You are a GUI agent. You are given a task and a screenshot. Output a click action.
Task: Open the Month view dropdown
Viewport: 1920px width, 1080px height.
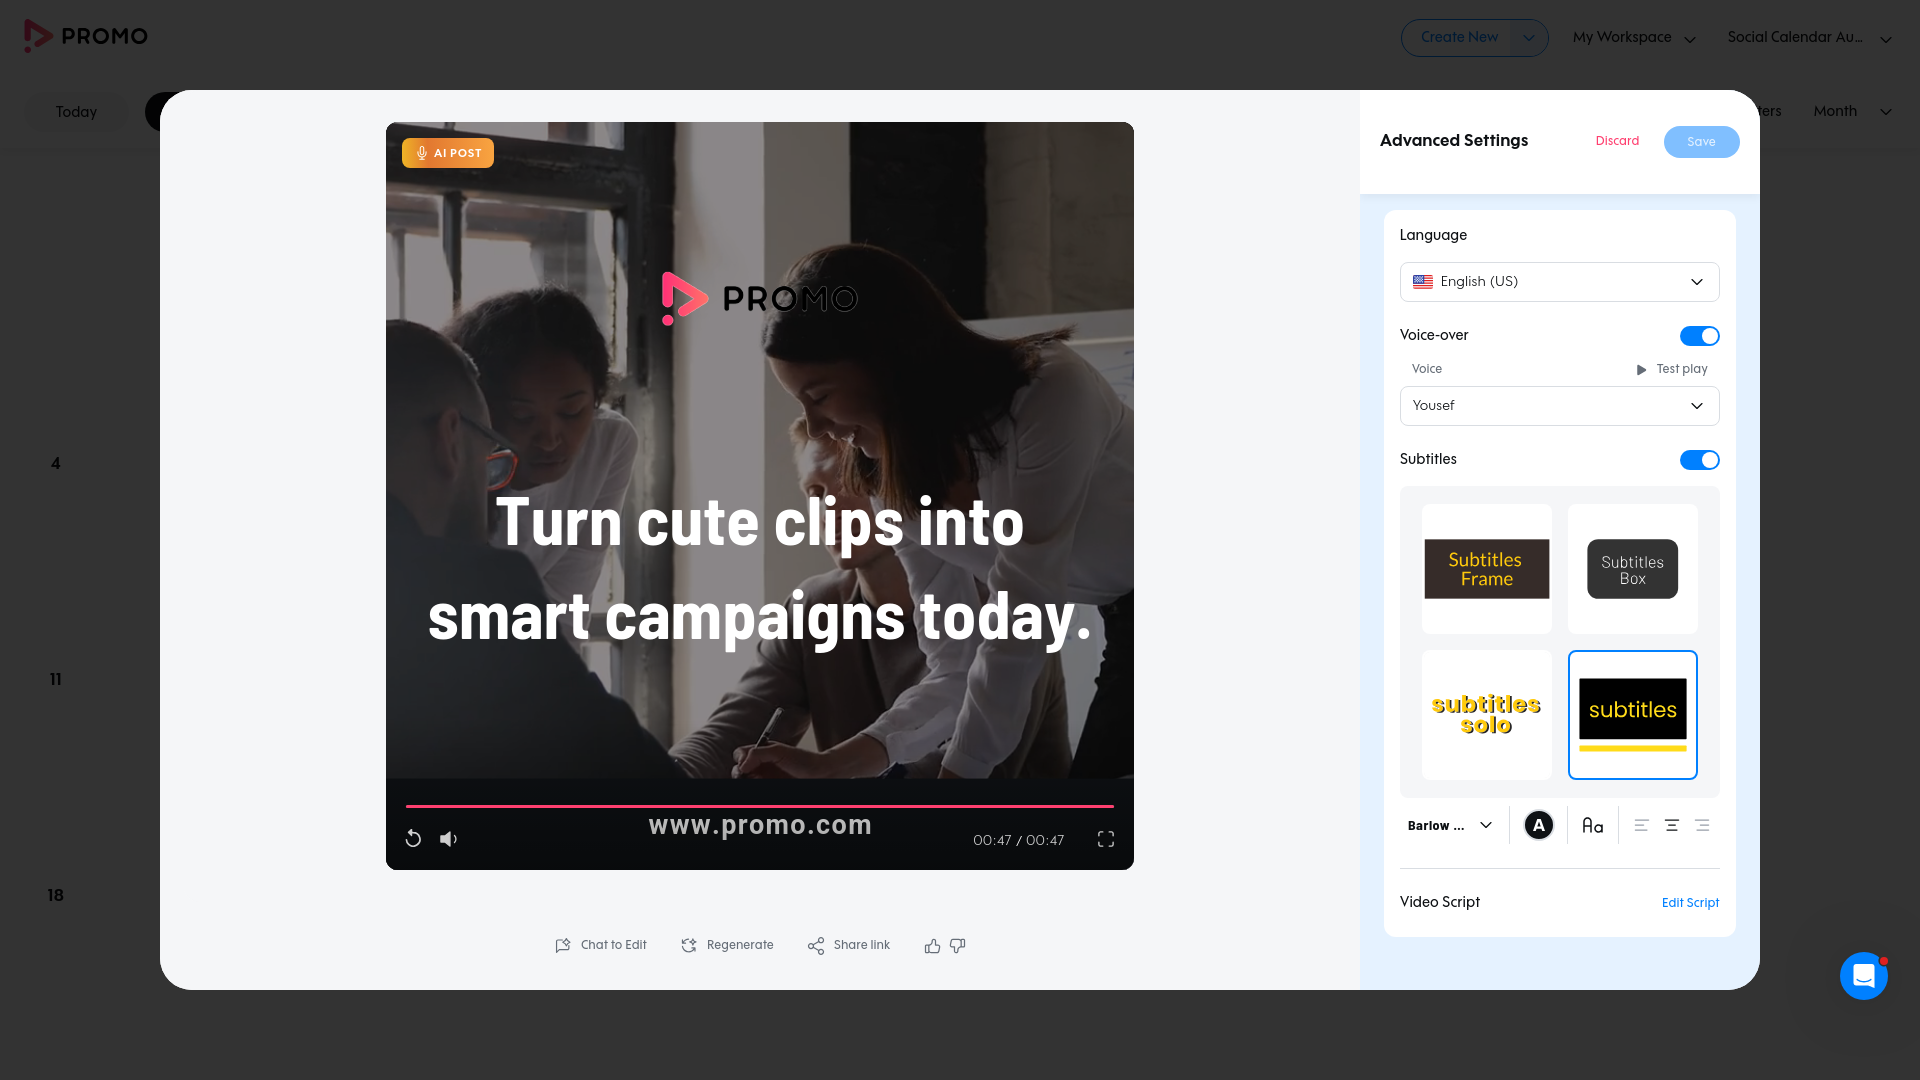tap(1852, 111)
